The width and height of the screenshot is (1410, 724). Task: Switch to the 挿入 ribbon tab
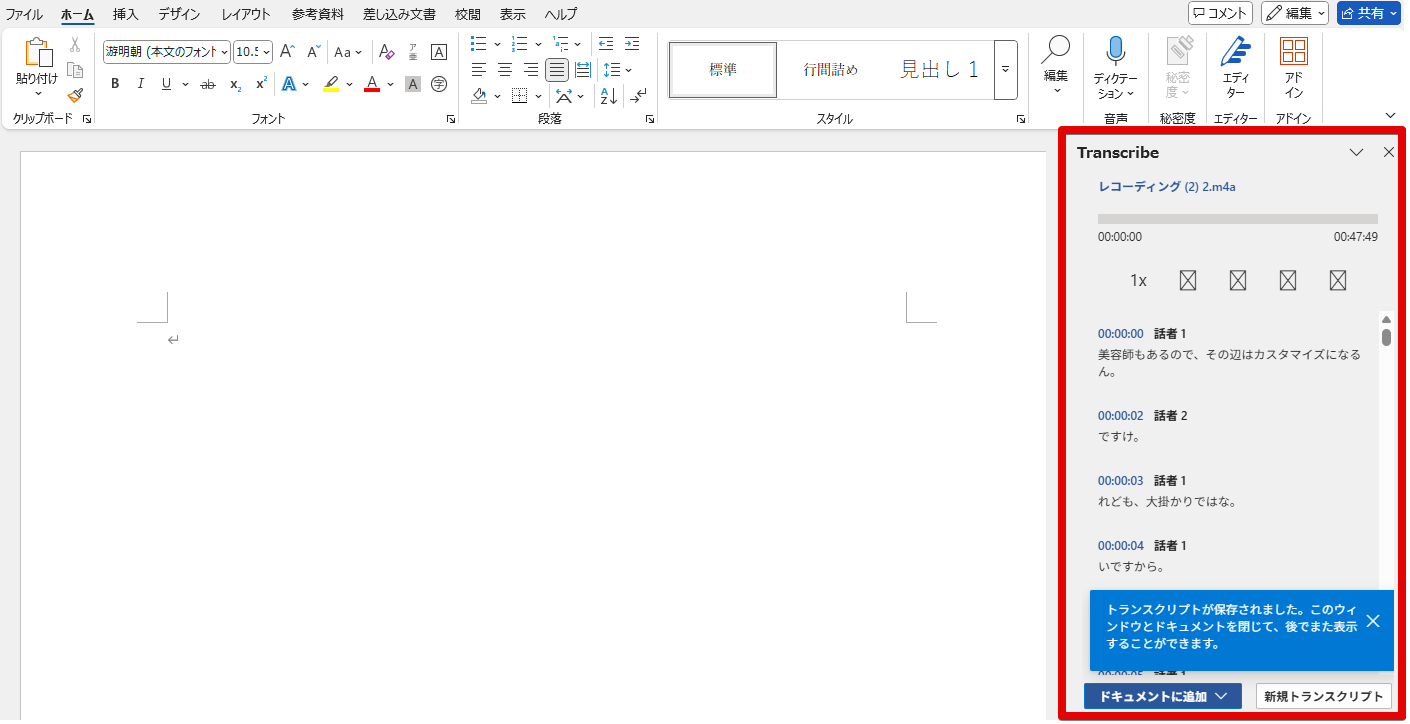pos(124,14)
